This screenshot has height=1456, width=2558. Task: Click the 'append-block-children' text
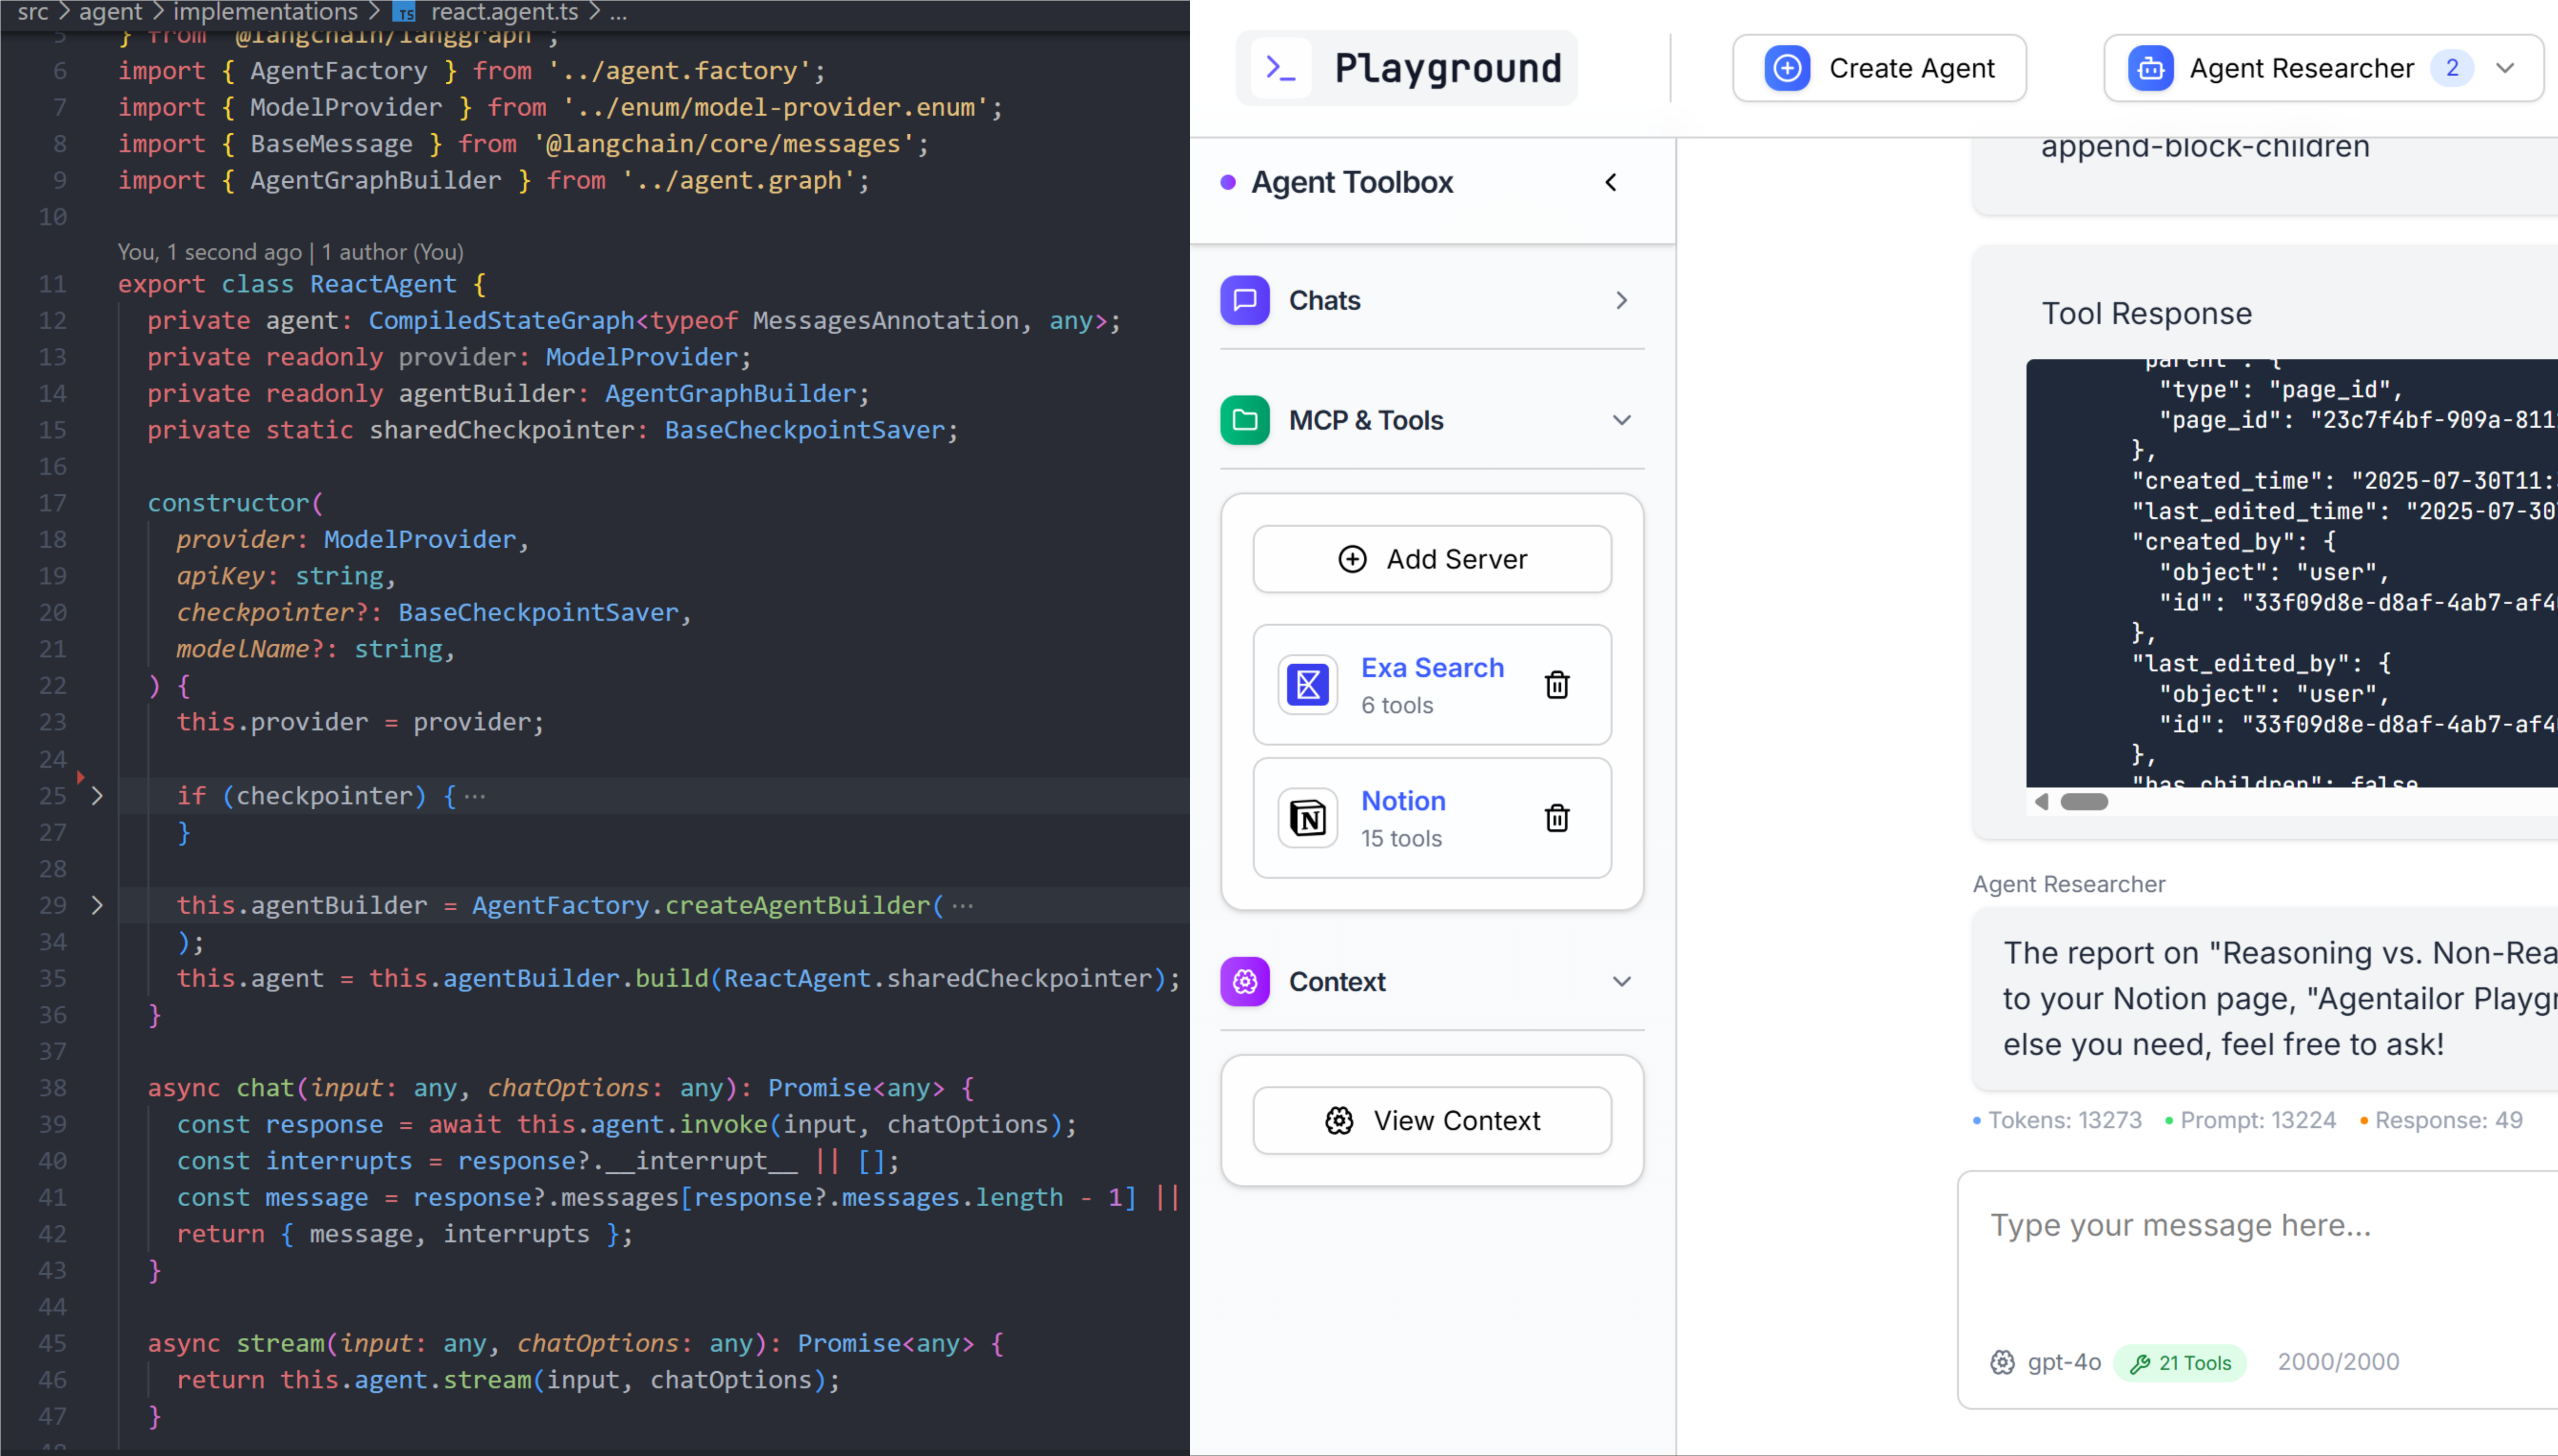(x=2205, y=148)
